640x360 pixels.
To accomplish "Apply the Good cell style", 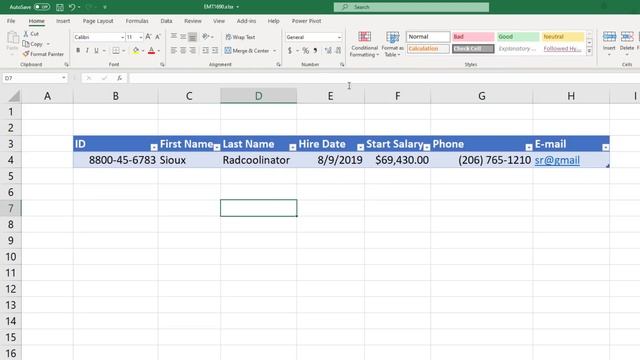I will [x=518, y=37].
